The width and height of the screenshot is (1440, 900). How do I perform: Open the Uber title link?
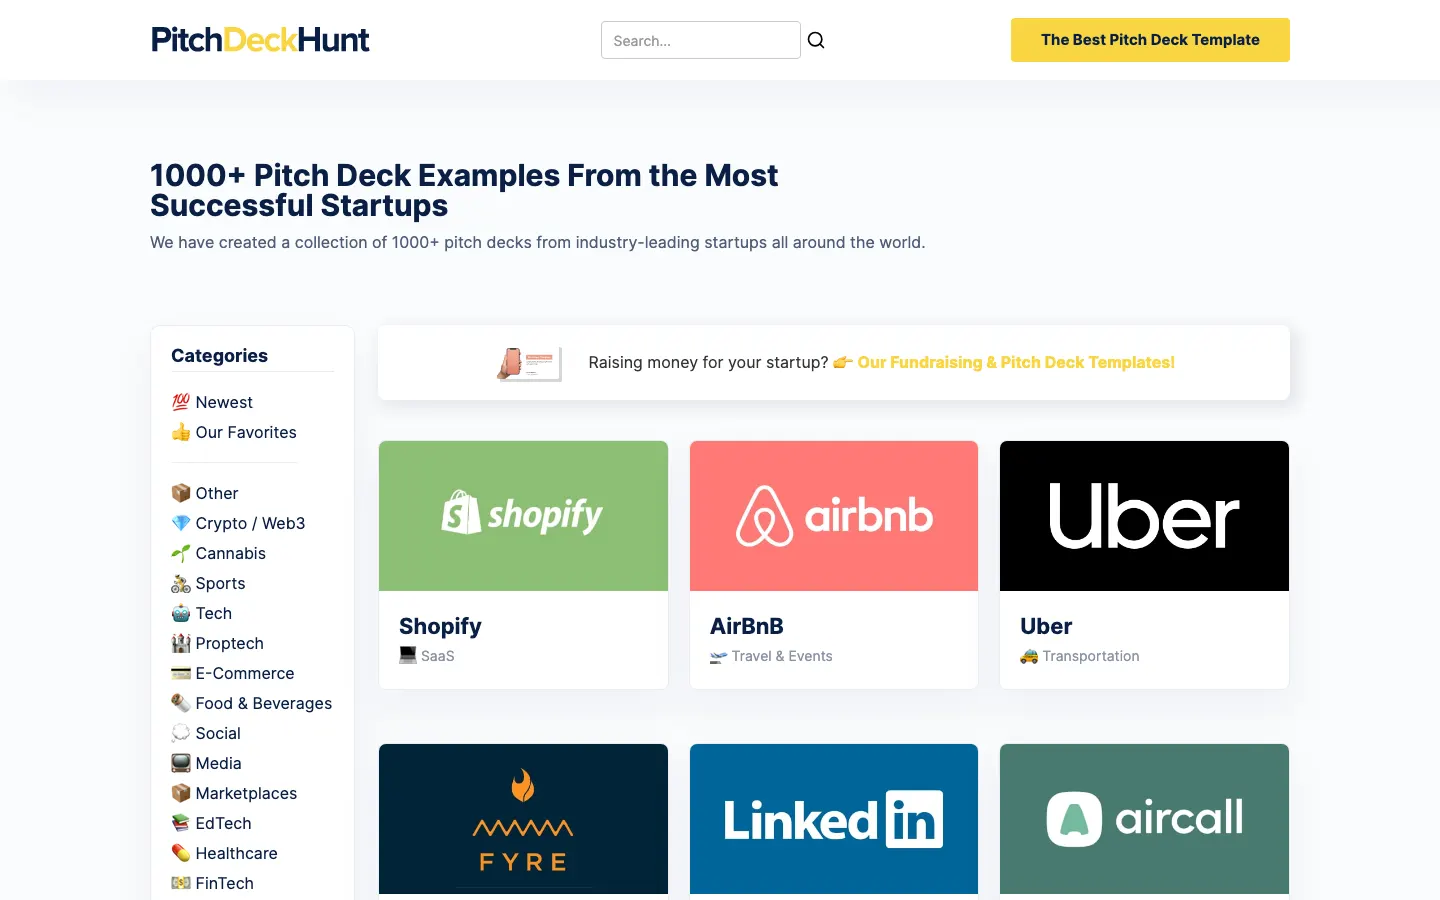pos(1046,626)
